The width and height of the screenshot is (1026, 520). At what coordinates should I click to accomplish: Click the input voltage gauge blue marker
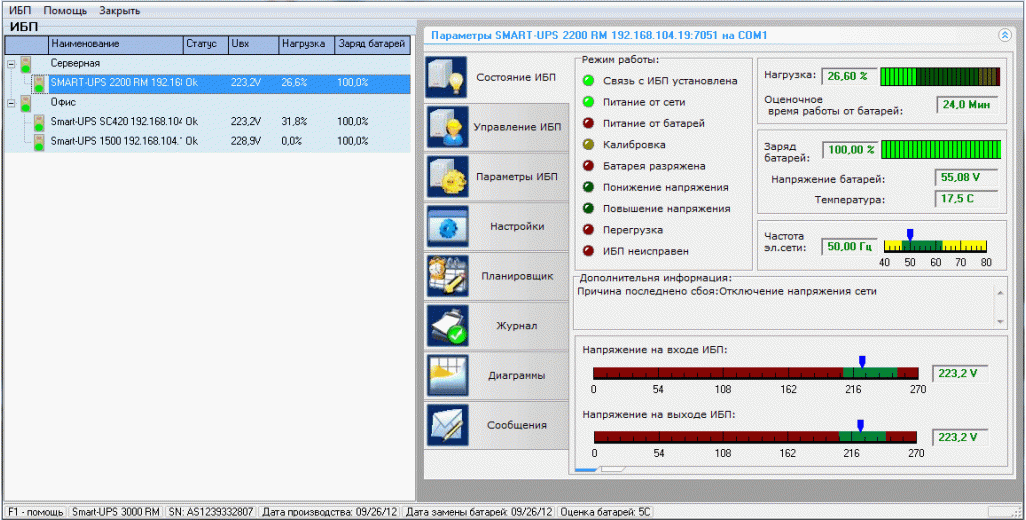pos(862,362)
